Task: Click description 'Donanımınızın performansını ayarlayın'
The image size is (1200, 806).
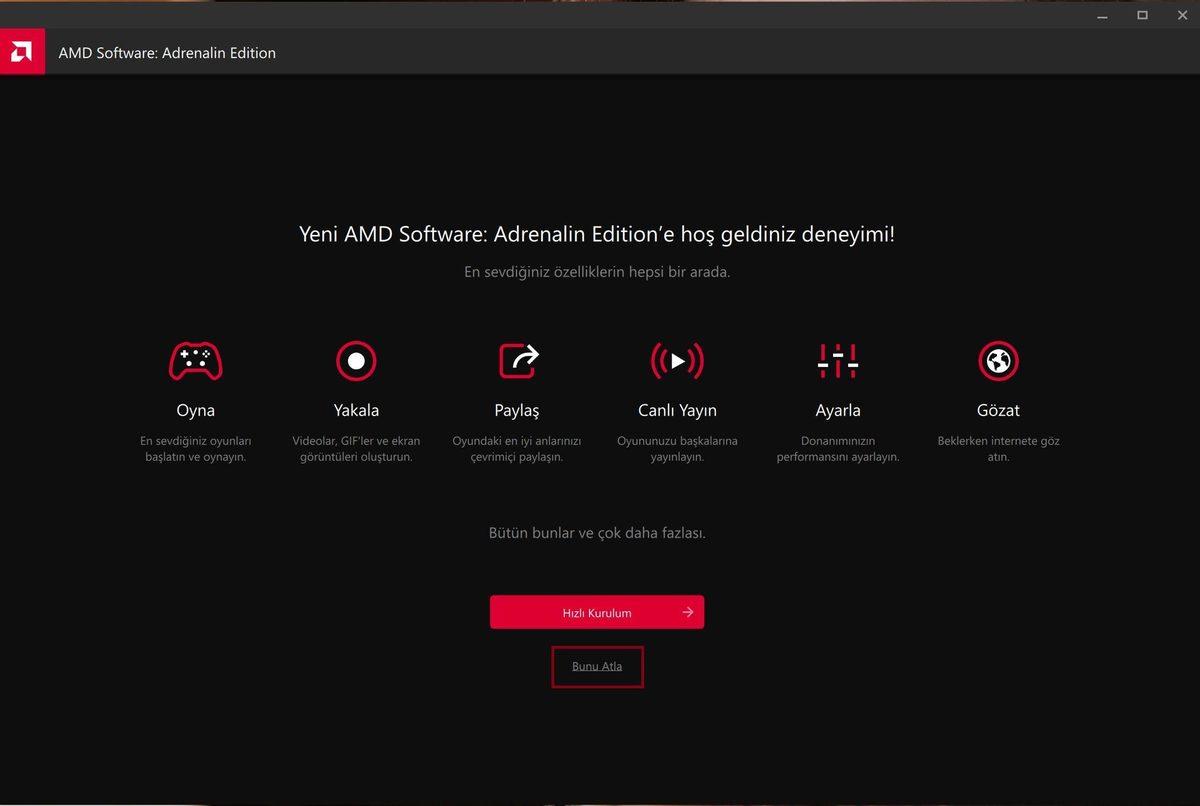Action: tap(838, 449)
